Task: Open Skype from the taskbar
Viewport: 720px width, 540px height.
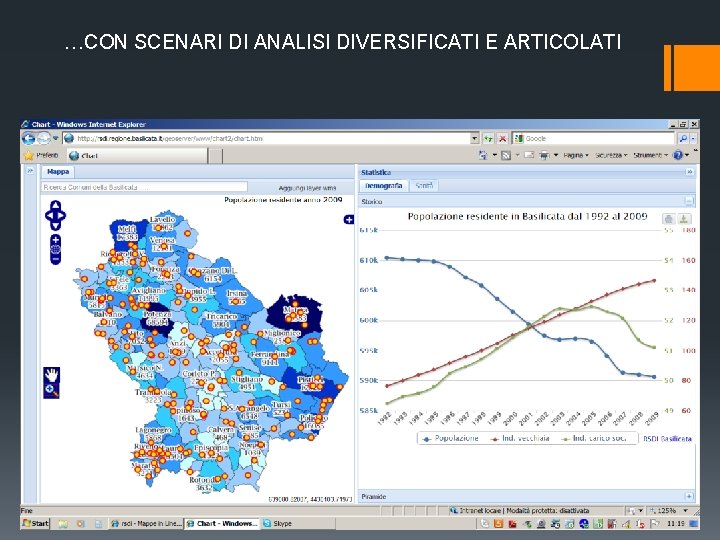Action: 278,523
